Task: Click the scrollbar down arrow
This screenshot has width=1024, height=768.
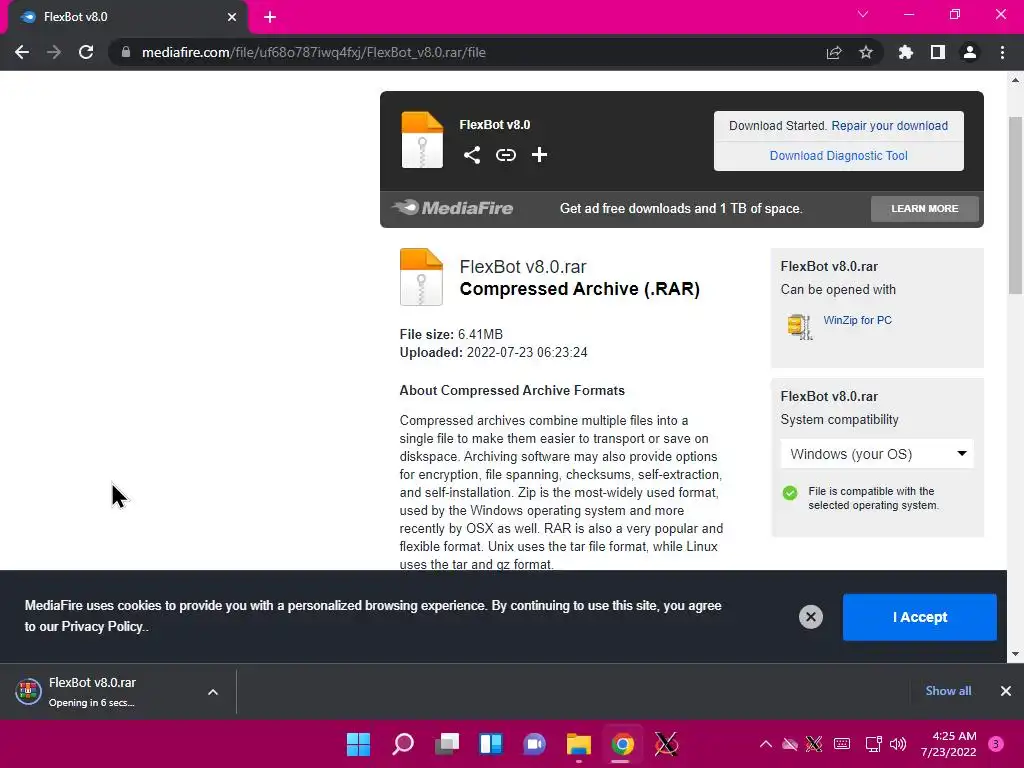Action: [1015, 654]
